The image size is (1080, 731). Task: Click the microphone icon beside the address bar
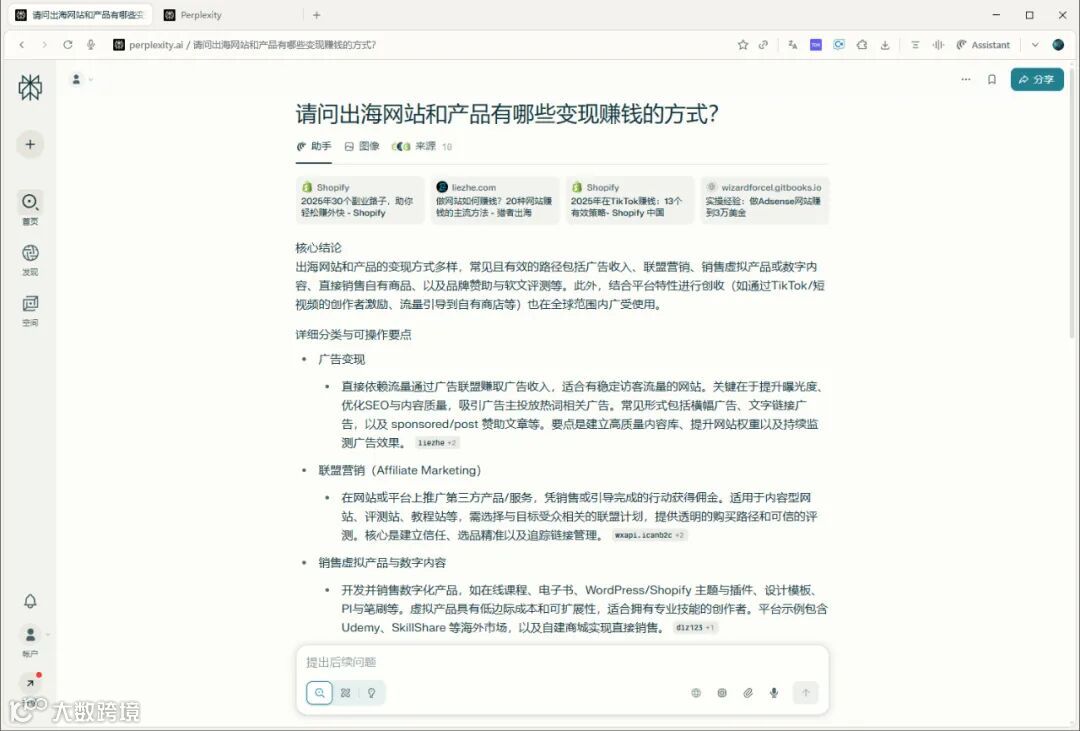(x=90, y=45)
